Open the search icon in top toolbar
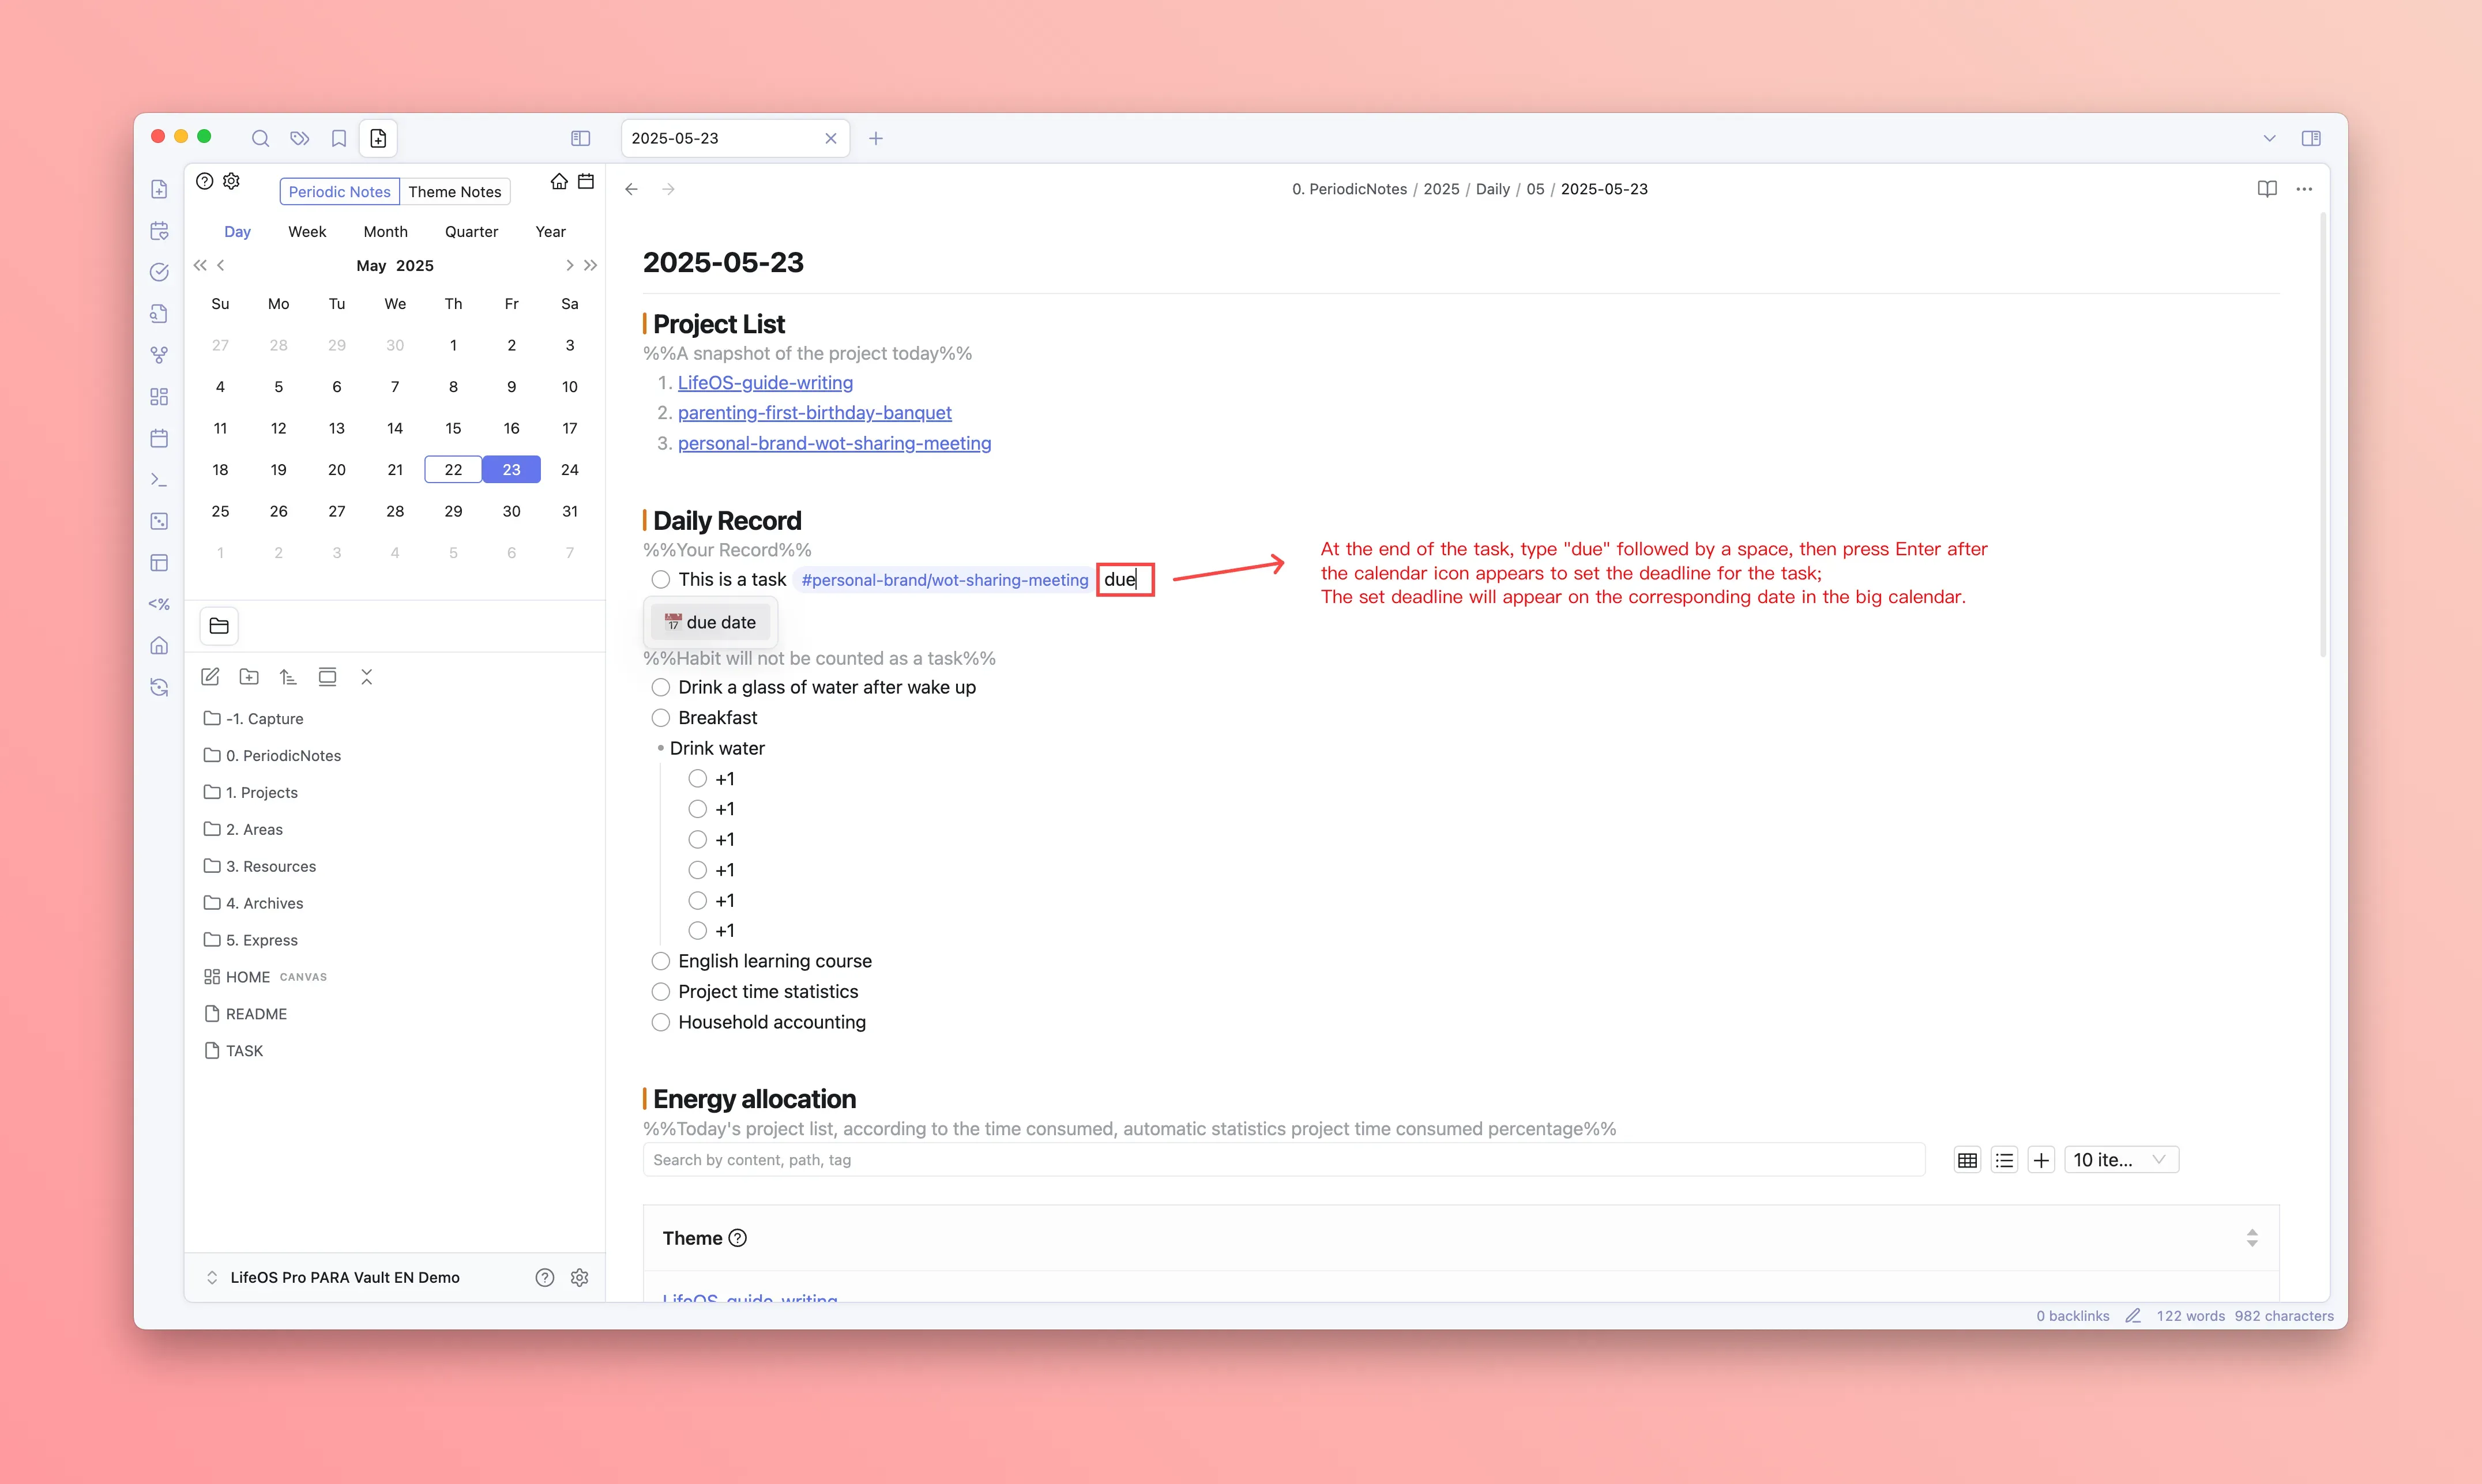 (260, 138)
